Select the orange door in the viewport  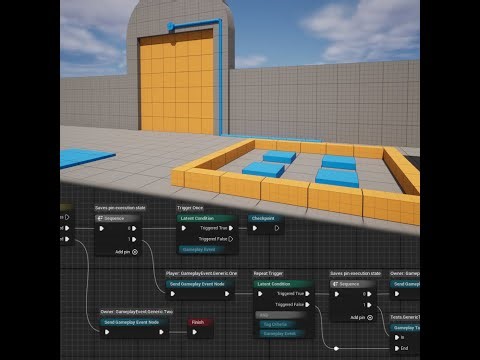(176, 82)
